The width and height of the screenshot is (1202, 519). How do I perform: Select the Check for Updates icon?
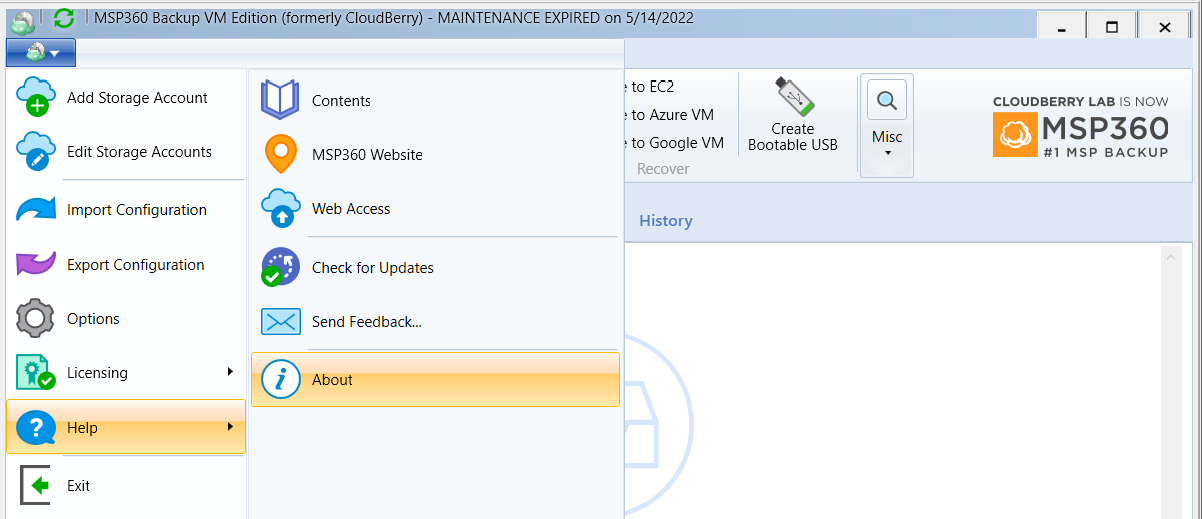coord(280,267)
